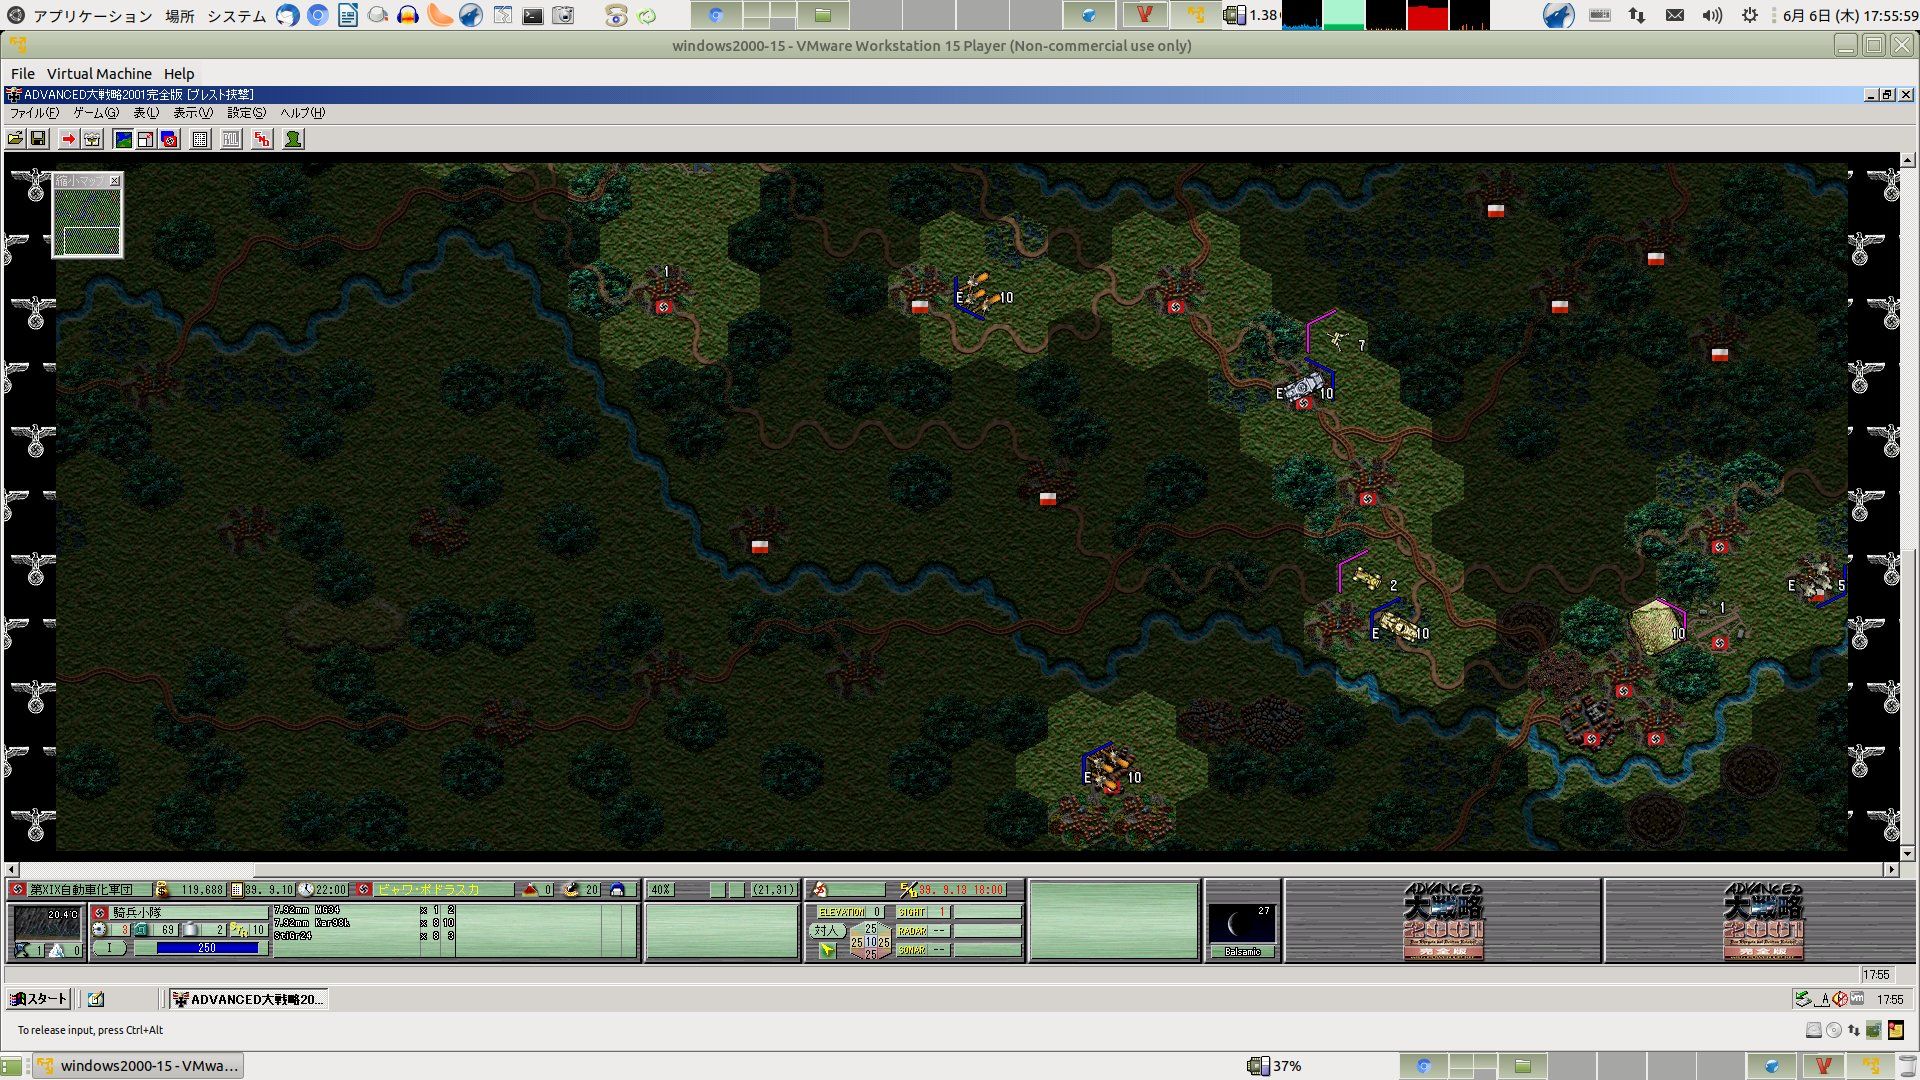Image resolution: width=1920 pixels, height=1080 pixels.
Task: Click the red E/D toolbar icon
Action: click(x=262, y=139)
